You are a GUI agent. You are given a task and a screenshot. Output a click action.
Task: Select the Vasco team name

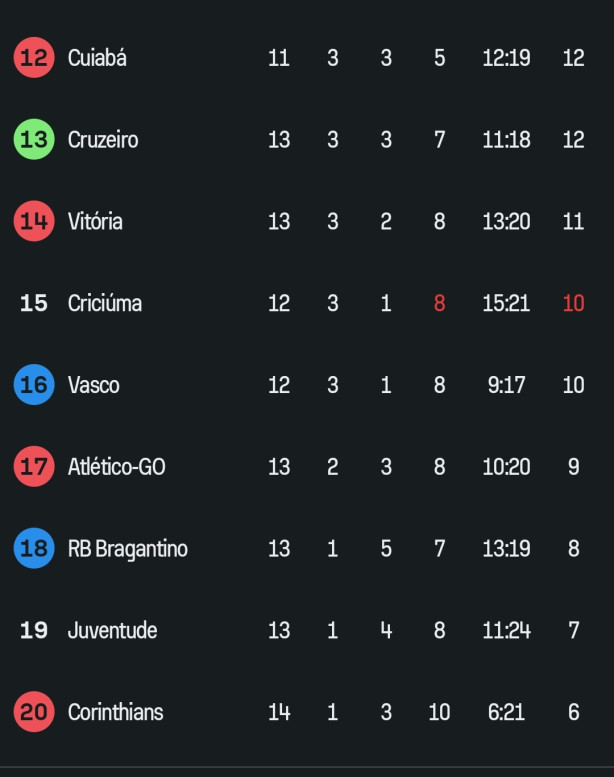pos(94,385)
